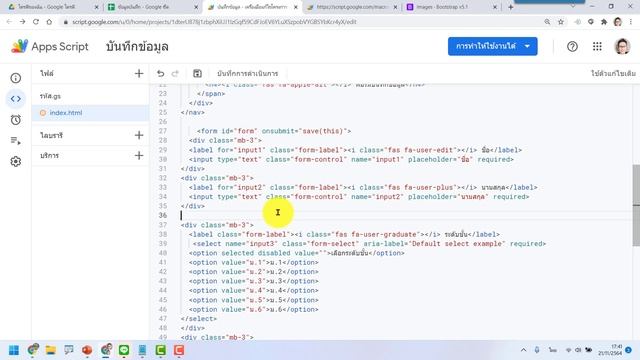Screen dimensions: 640x360
Task: Add a service with plus icon
Action: pos(139,156)
